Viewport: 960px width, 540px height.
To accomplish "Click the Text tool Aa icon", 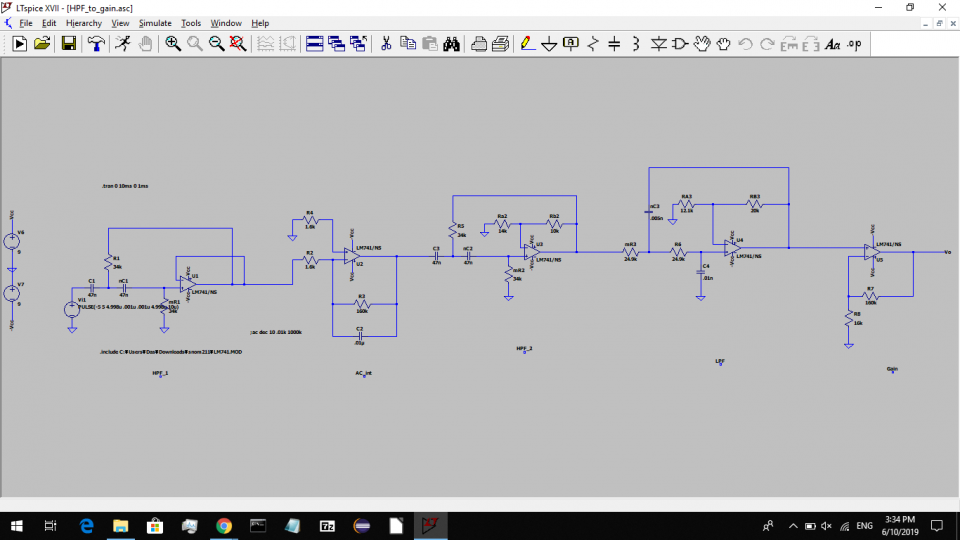I will click(x=832, y=43).
